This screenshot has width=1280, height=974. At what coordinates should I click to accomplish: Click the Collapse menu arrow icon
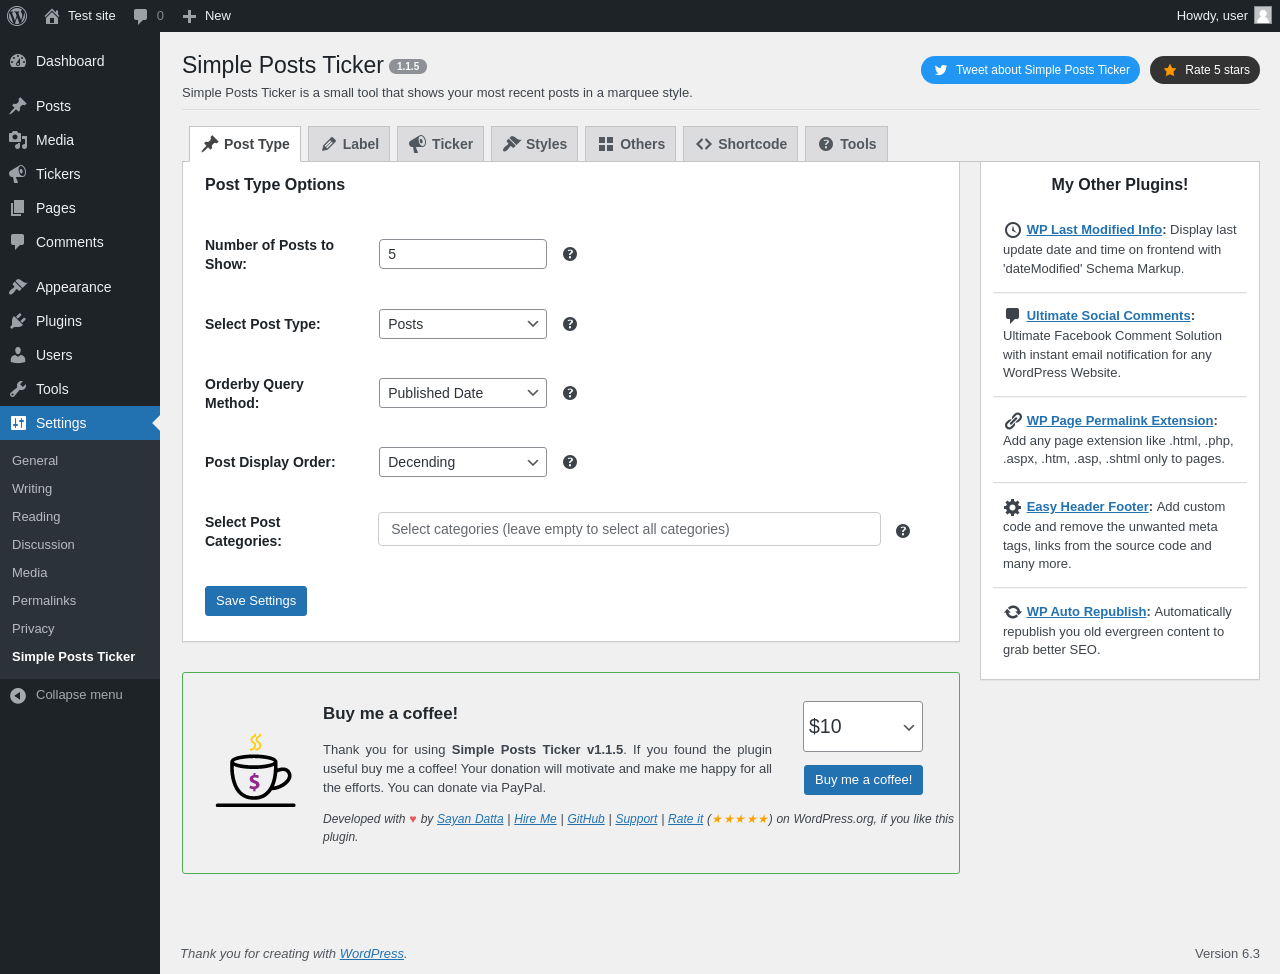coord(18,695)
